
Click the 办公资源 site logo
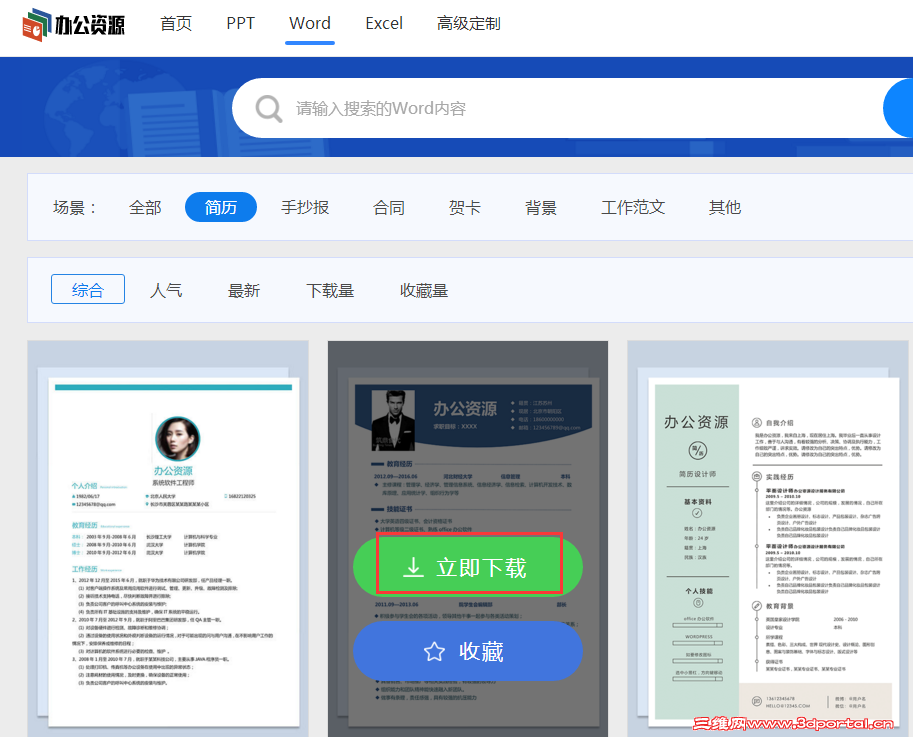point(73,24)
